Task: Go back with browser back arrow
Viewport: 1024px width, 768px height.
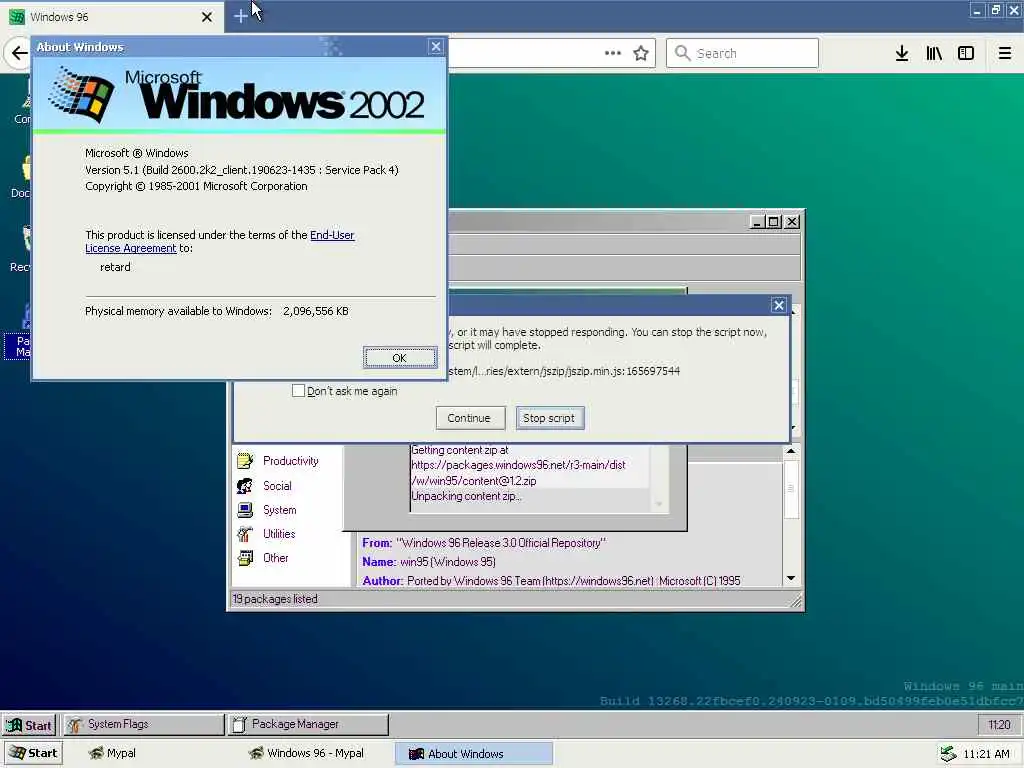Action: tap(19, 53)
